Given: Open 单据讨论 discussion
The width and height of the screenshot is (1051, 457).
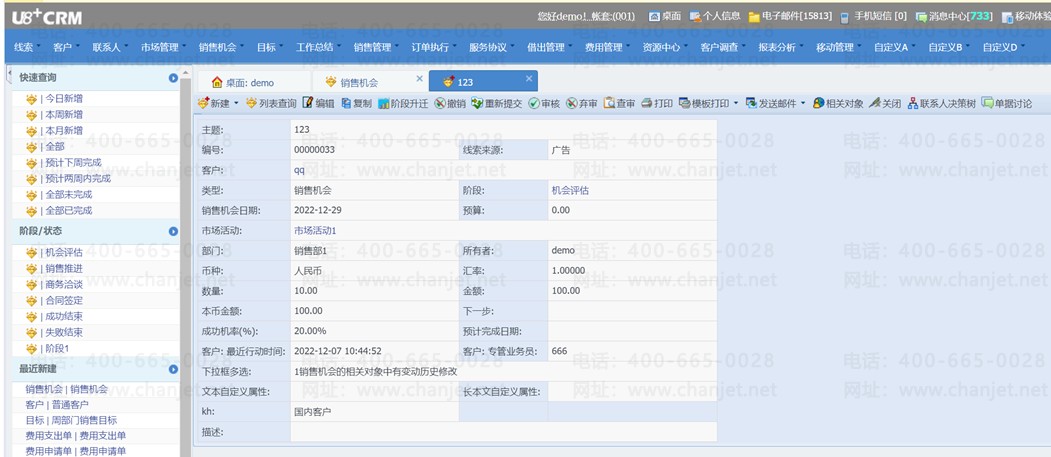Looking at the screenshot, I should 1007,104.
